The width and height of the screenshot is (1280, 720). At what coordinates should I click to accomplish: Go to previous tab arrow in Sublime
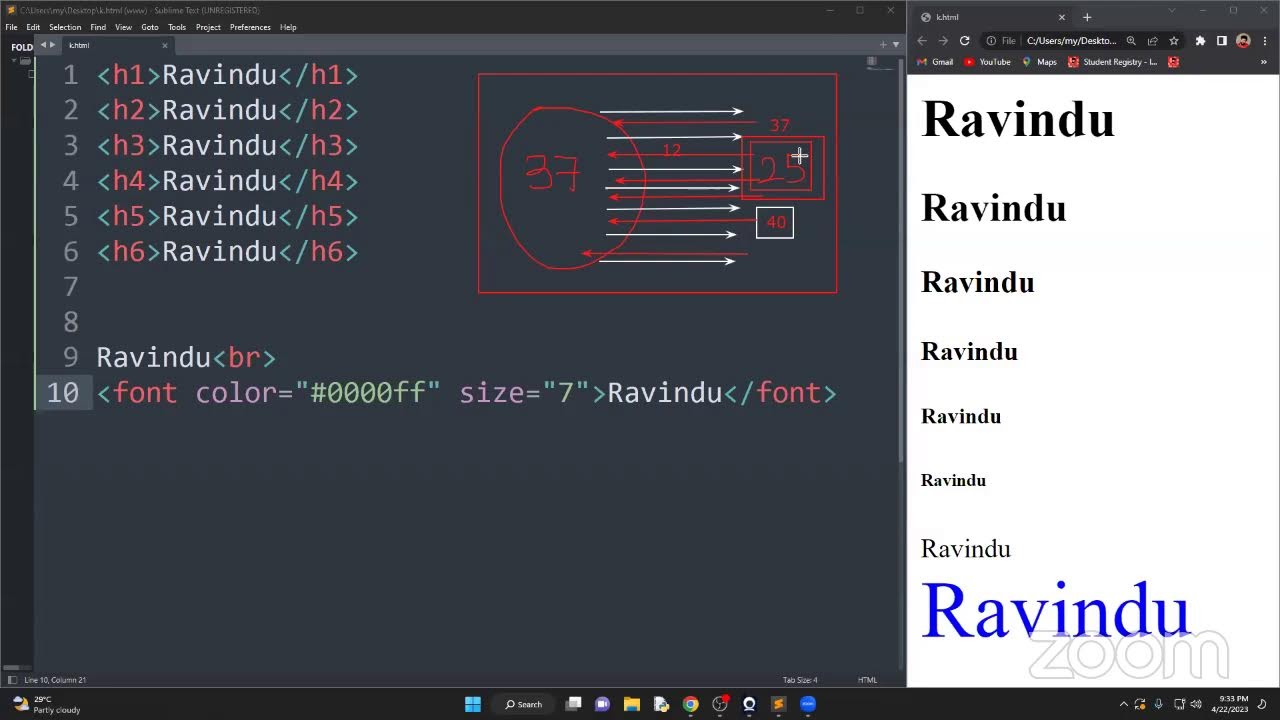(43, 45)
